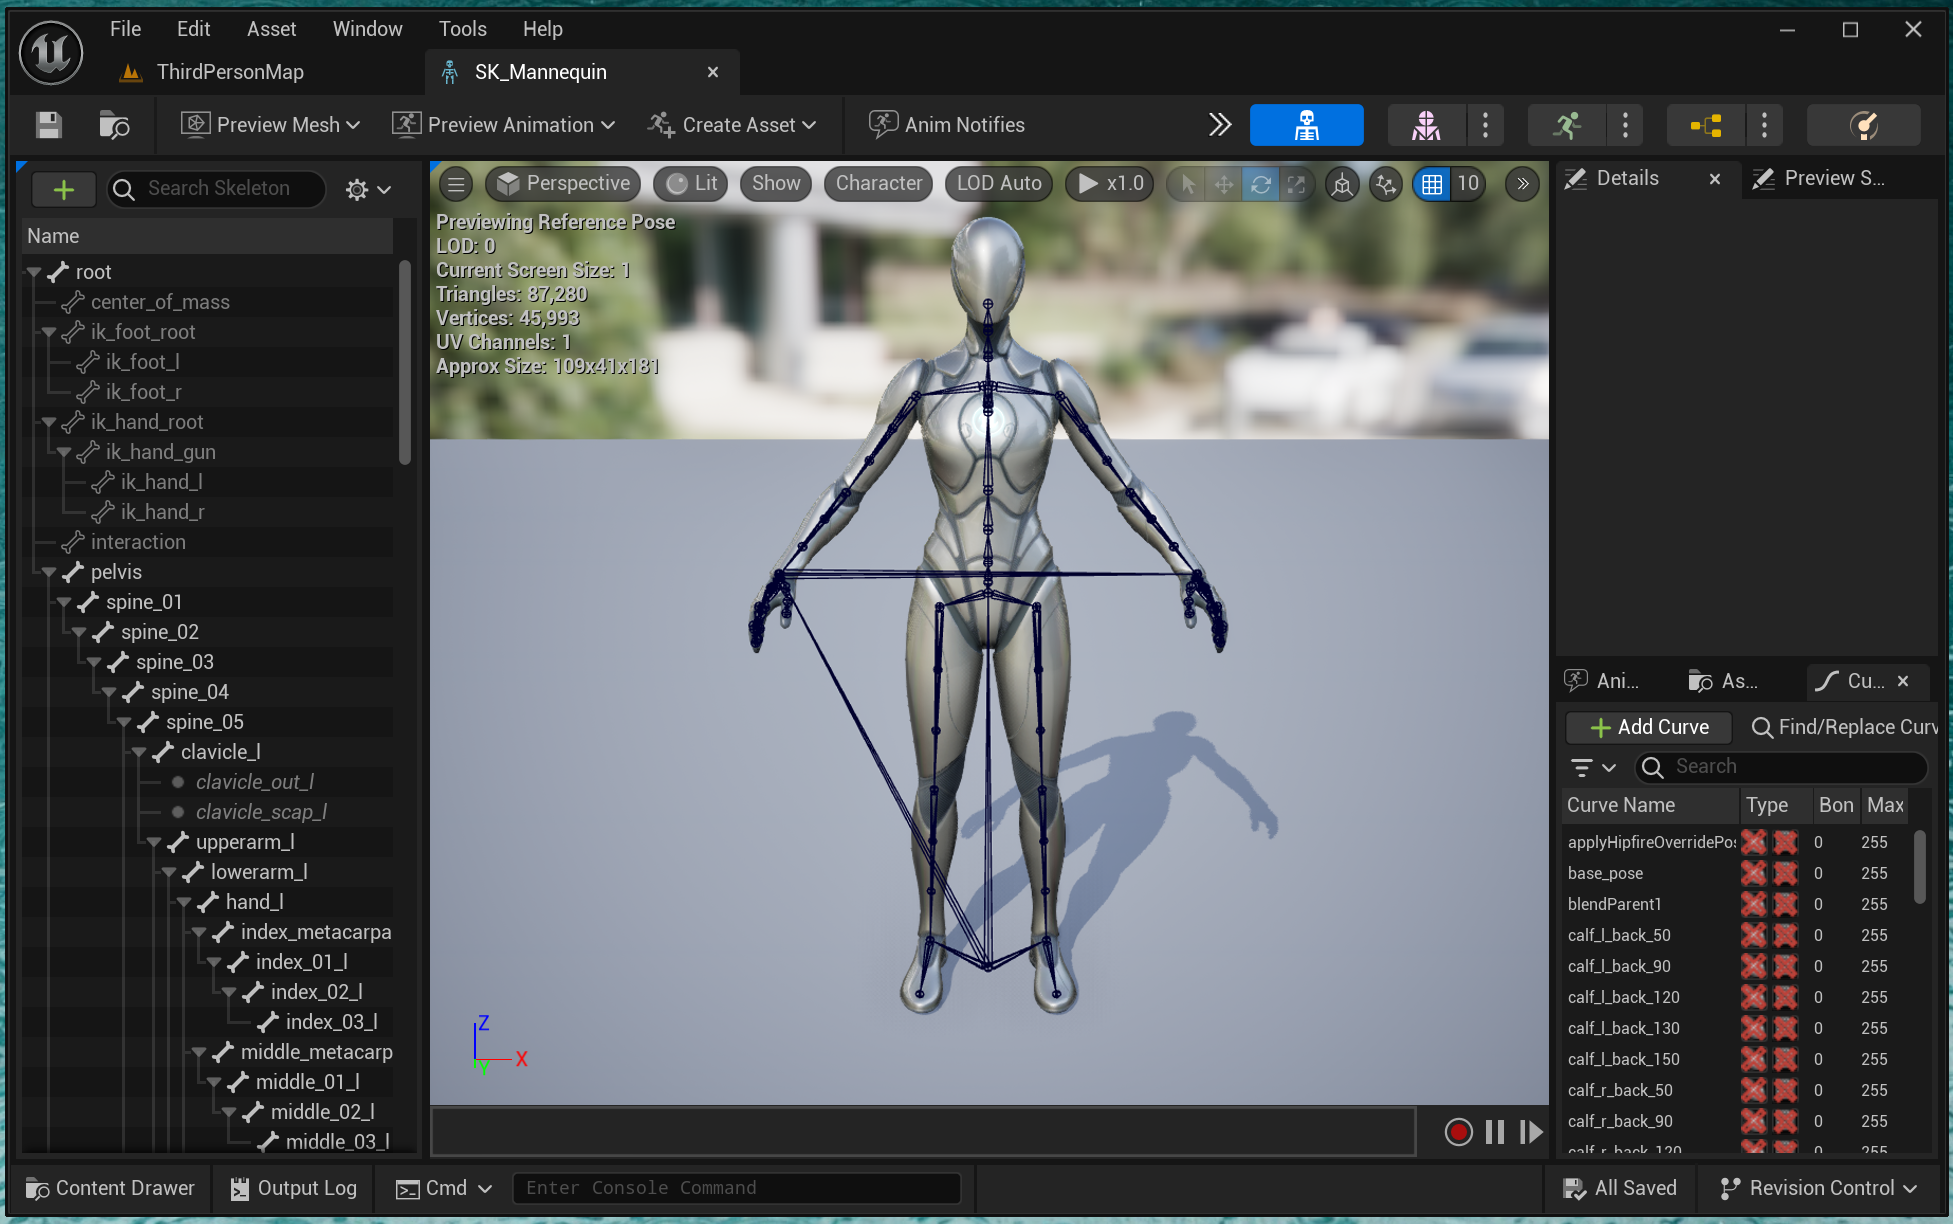Viewport: 1953px width, 1224px height.
Task: Click the Record animation button
Action: [1458, 1132]
